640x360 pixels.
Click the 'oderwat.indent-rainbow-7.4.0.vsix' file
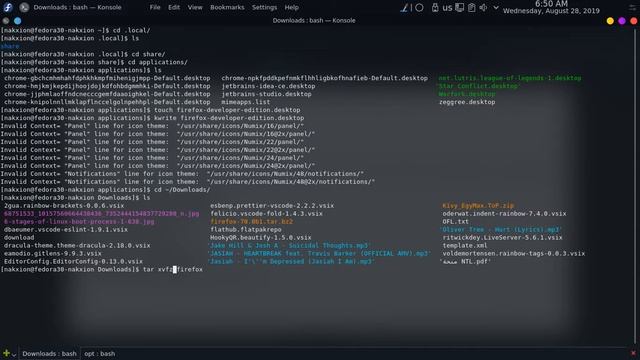point(504,213)
